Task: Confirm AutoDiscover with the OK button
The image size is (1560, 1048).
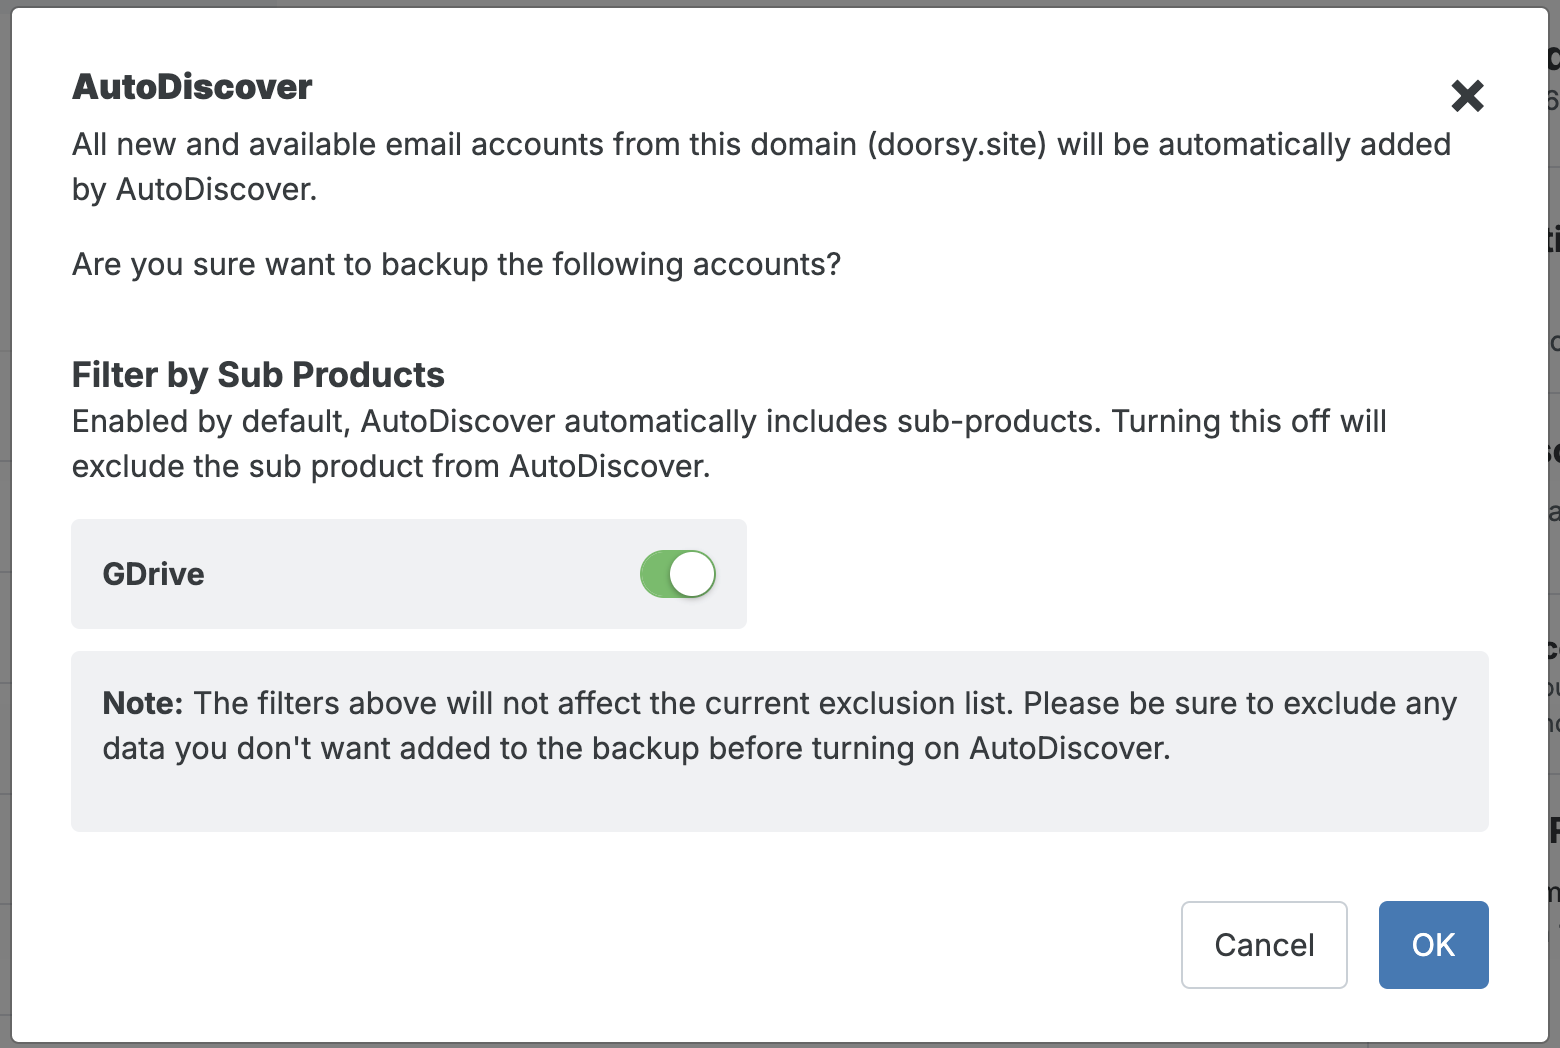Action: (1433, 945)
